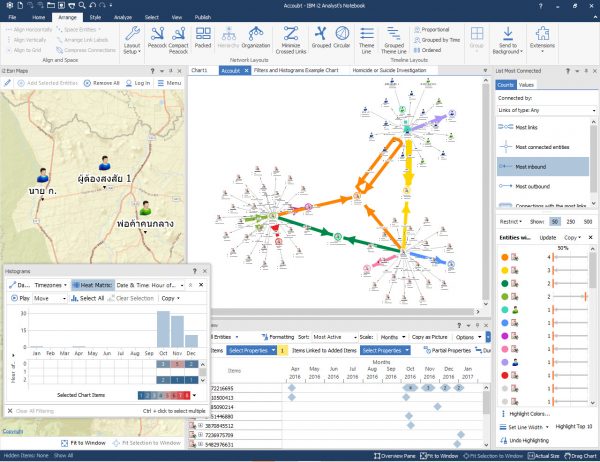Click the Update button

(x=548, y=238)
